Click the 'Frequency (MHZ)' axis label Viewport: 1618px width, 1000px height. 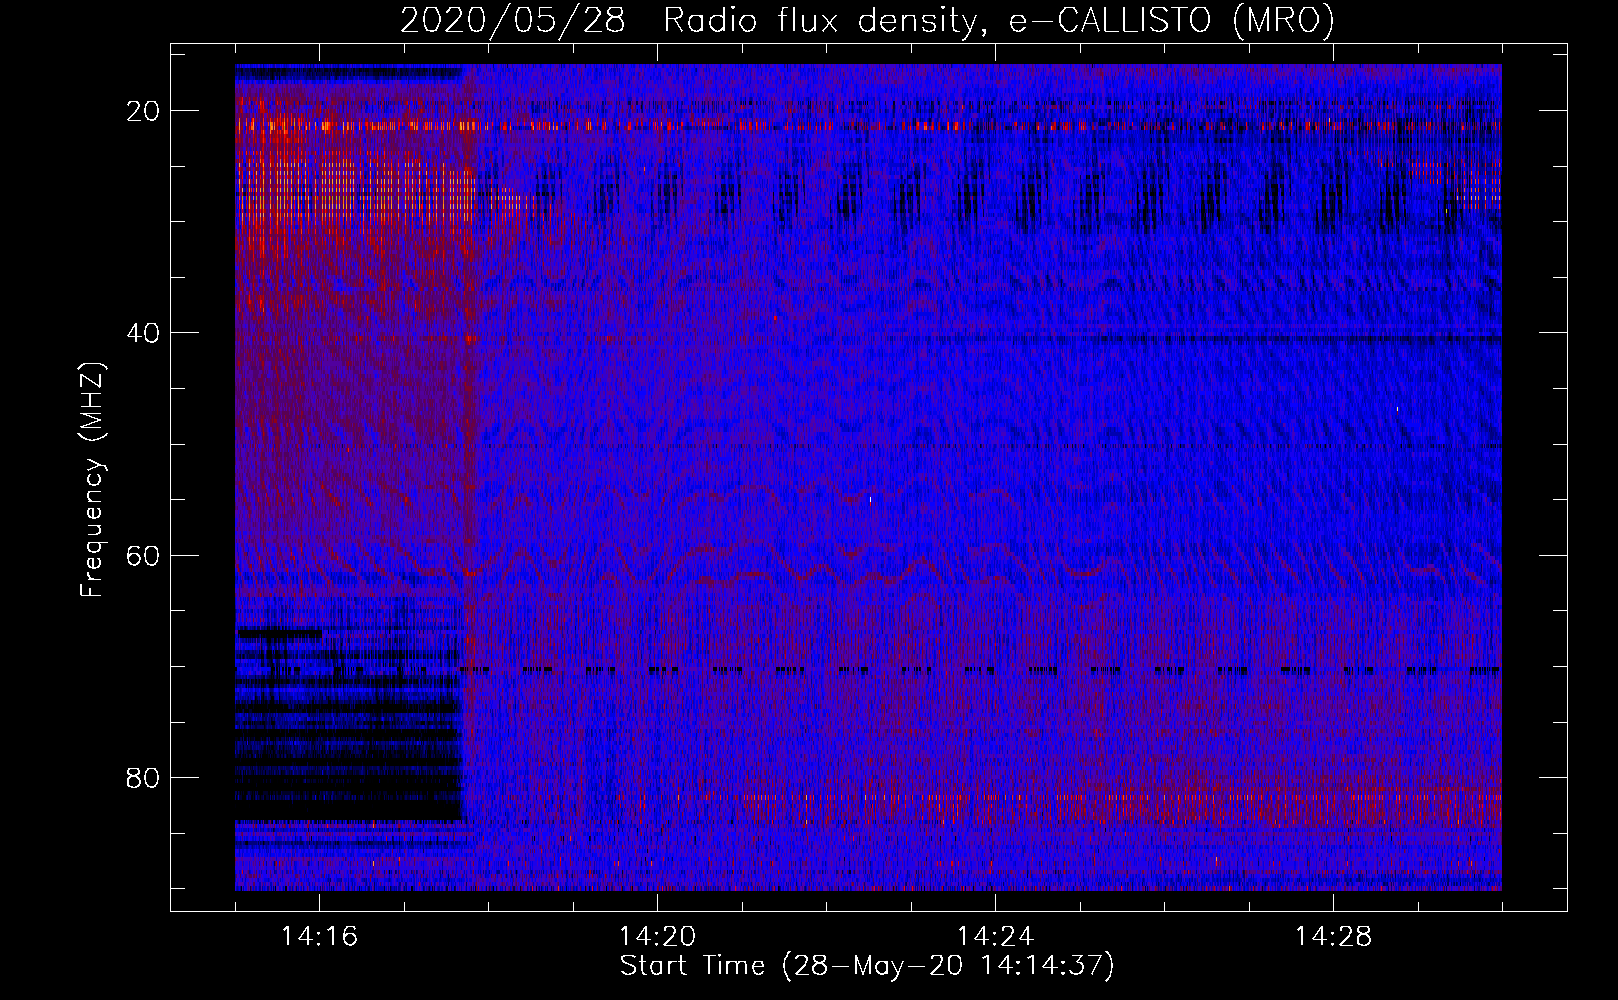(92, 479)
